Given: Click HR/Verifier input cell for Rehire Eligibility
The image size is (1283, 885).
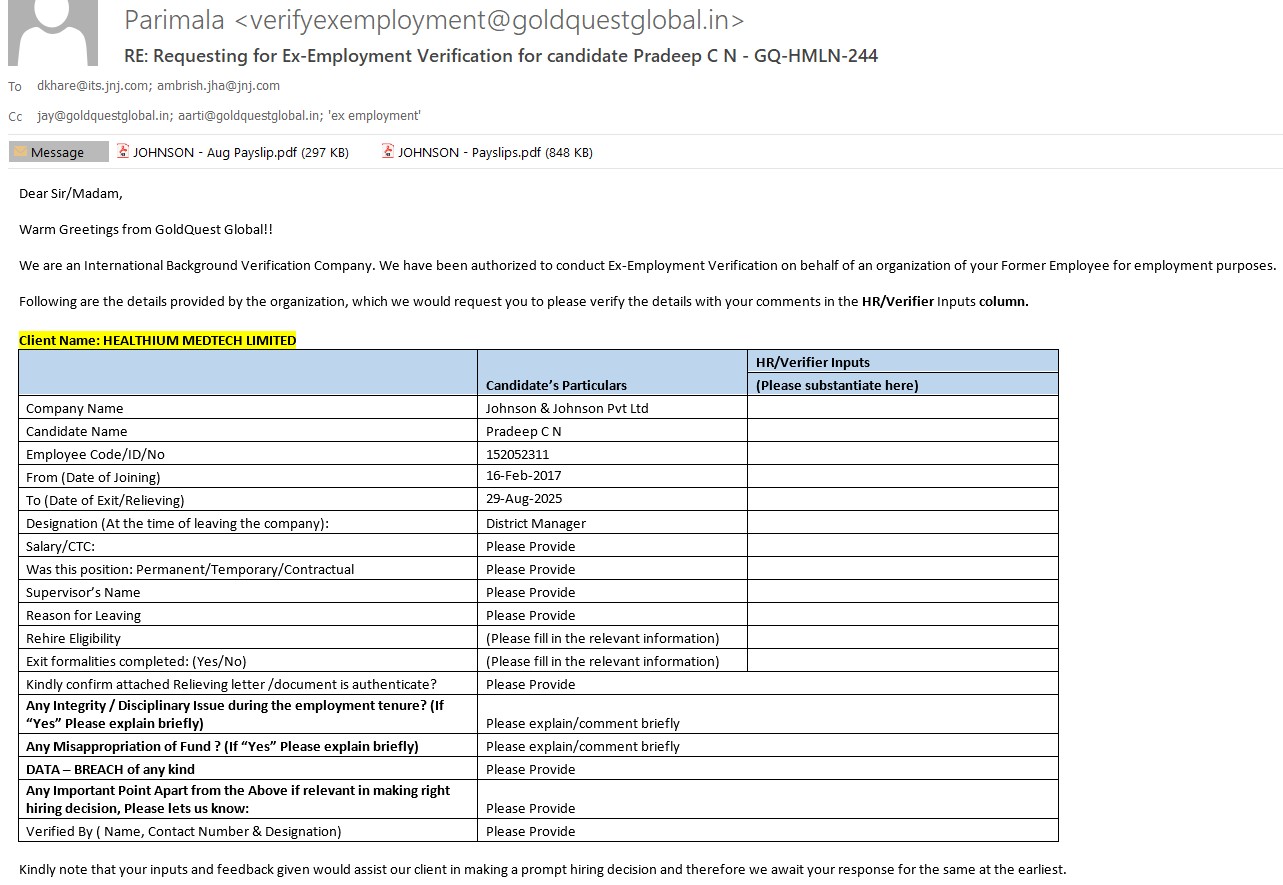Looking at the screenshot, I should pyautogui.click(x=902, y=638).
